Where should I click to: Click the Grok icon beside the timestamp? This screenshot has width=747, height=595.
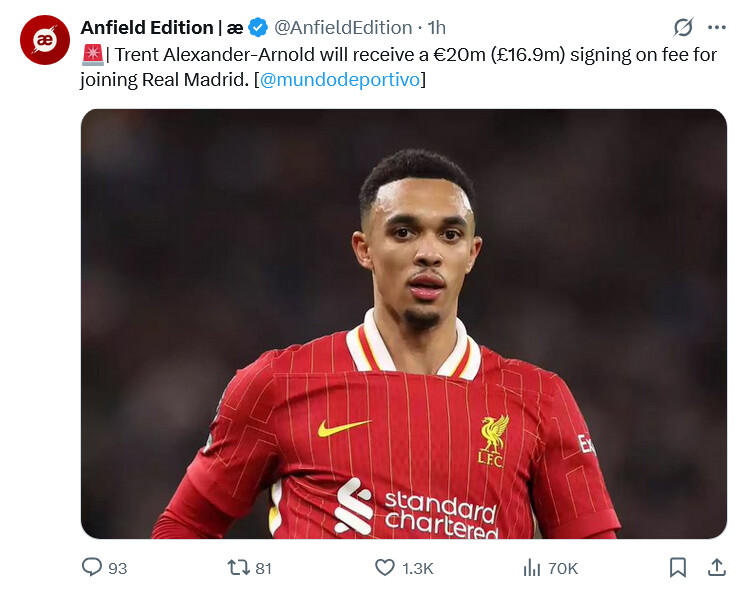(683, 27)
